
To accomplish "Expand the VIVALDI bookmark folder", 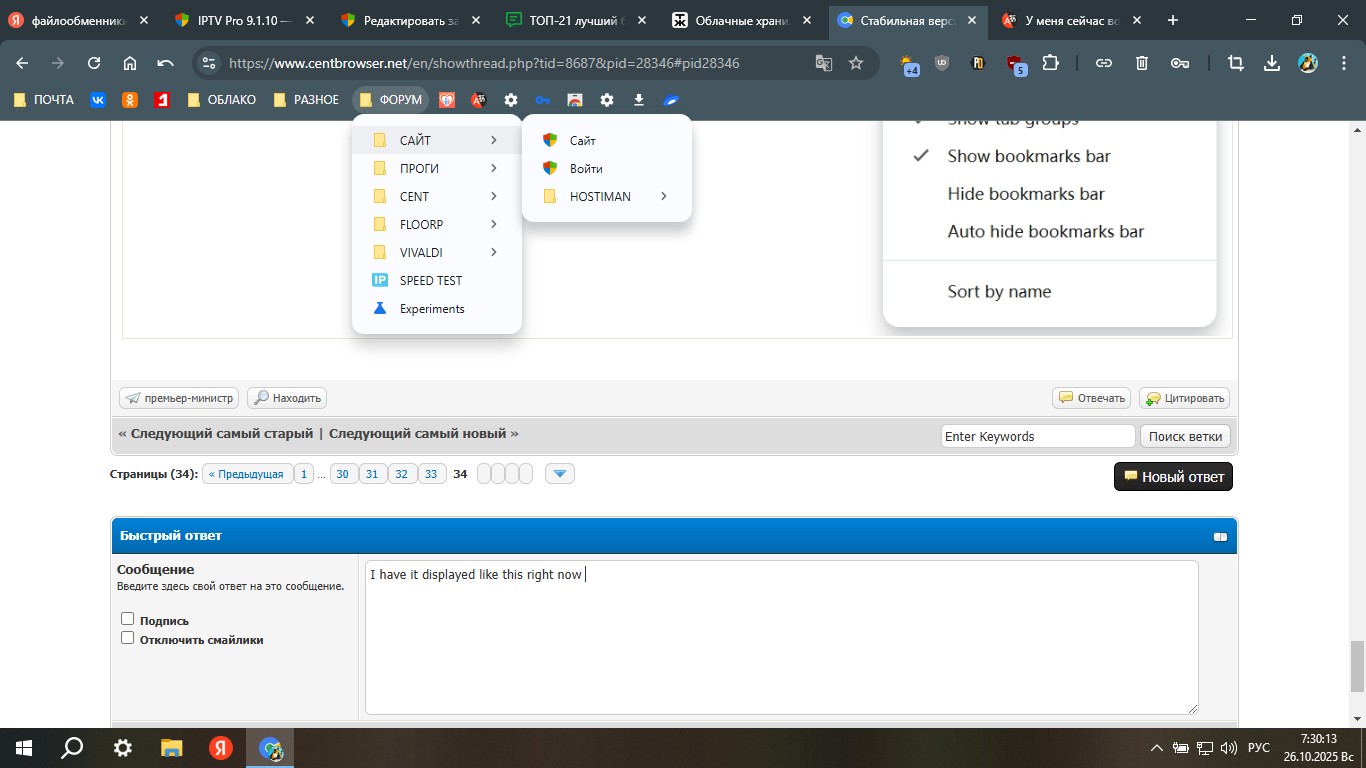I will [436, 253].
